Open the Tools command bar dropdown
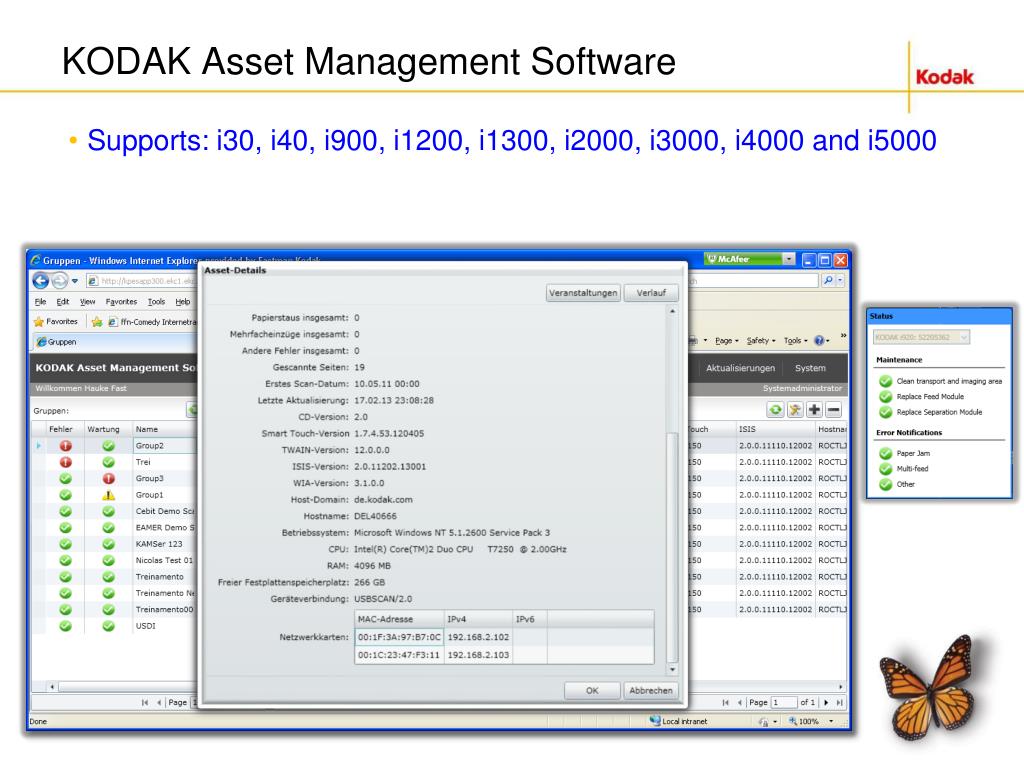This screenshot has height=768, width=1024. (x=795, y=340)
